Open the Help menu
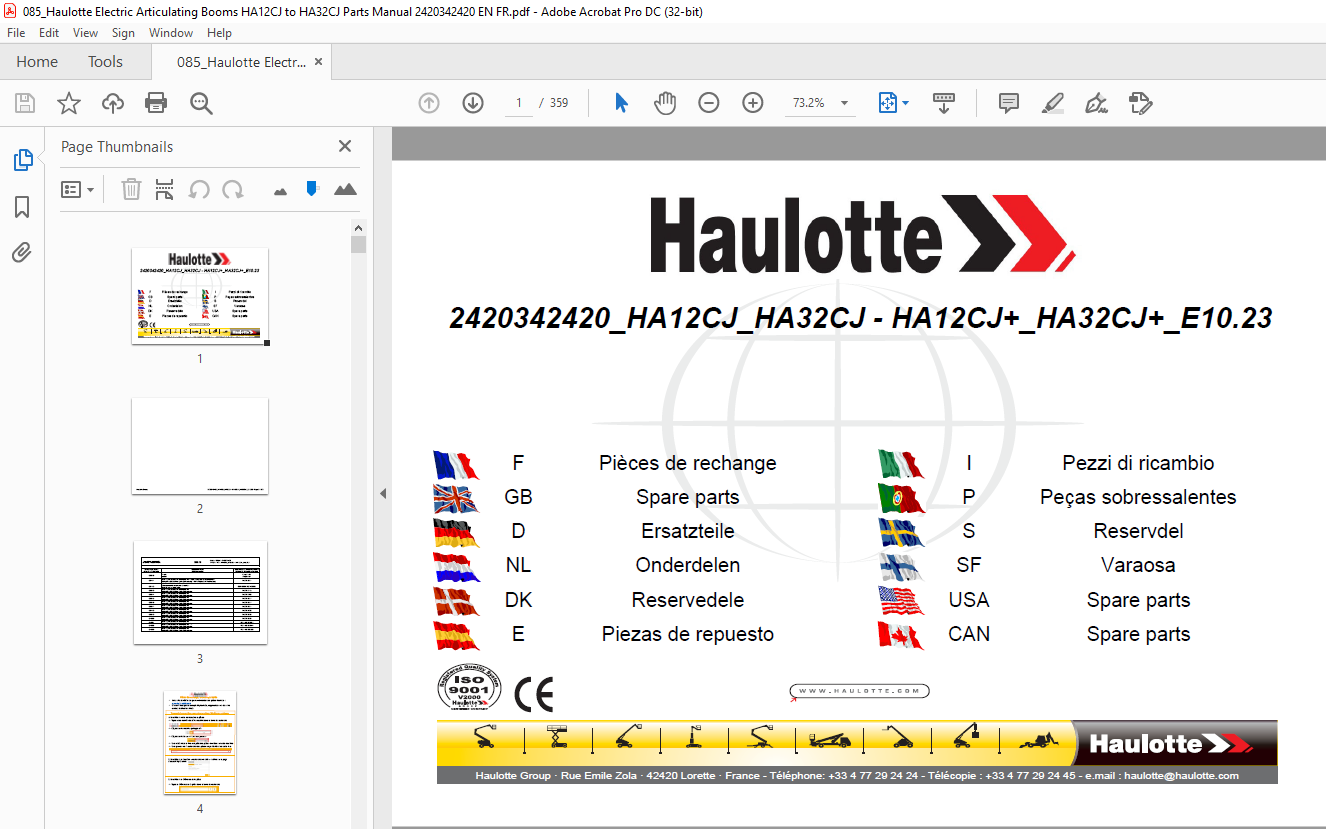This screenshot has width=1326, height=829. point(219,33)
